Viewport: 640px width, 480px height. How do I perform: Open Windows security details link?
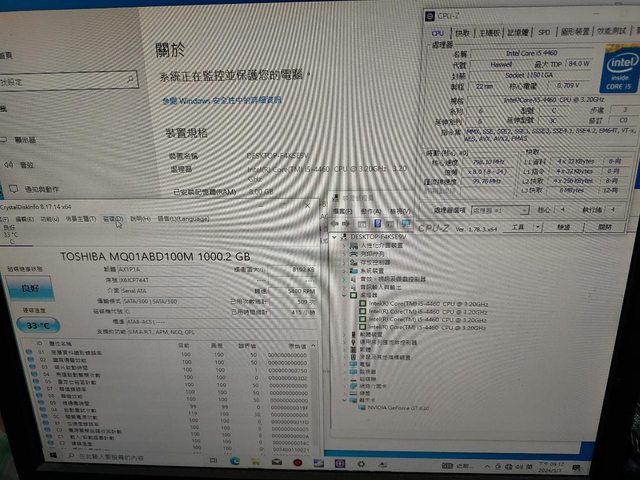[x=222, y=100]
